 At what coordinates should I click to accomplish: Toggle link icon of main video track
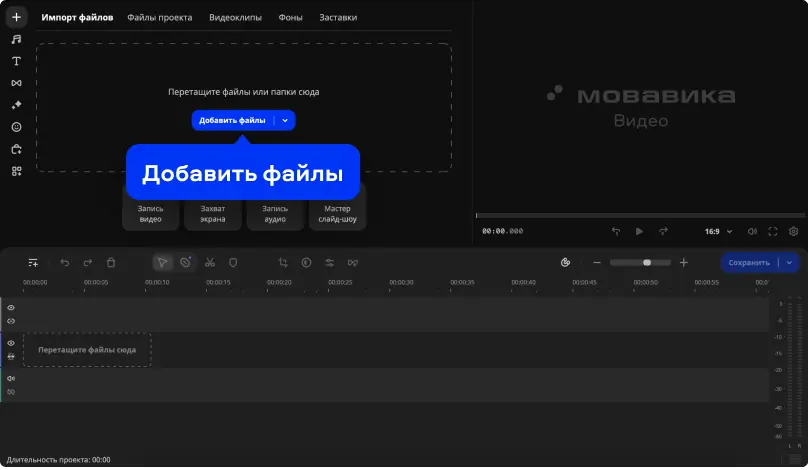(11, 357)
